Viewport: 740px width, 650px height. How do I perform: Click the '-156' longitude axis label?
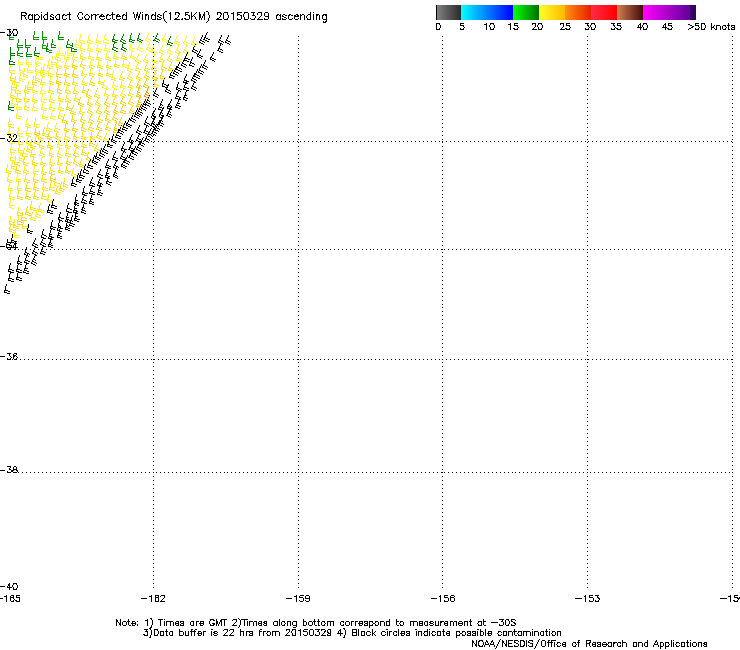443,599
